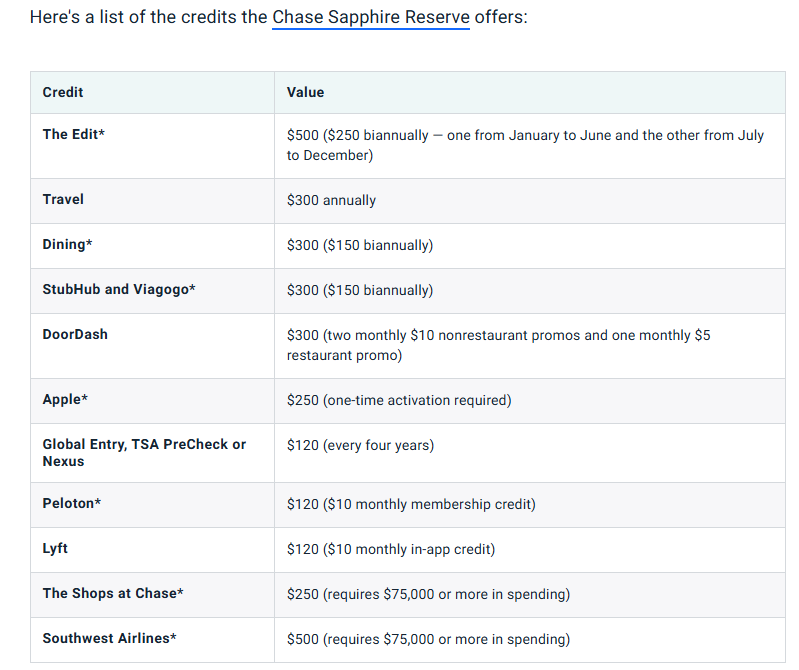Click the $250 one-time activation value
The image size is (799, 670).
(x=398, y=400)
